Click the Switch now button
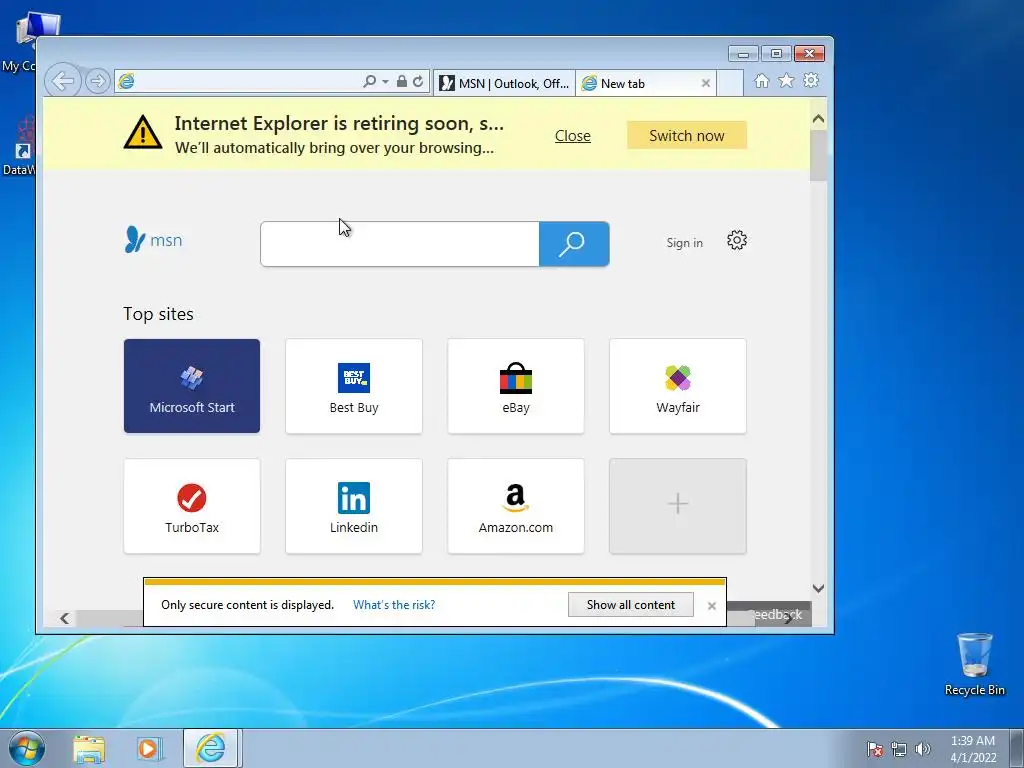The width and height of the screenshot is (1024, 768). click(x=686, y=135)
